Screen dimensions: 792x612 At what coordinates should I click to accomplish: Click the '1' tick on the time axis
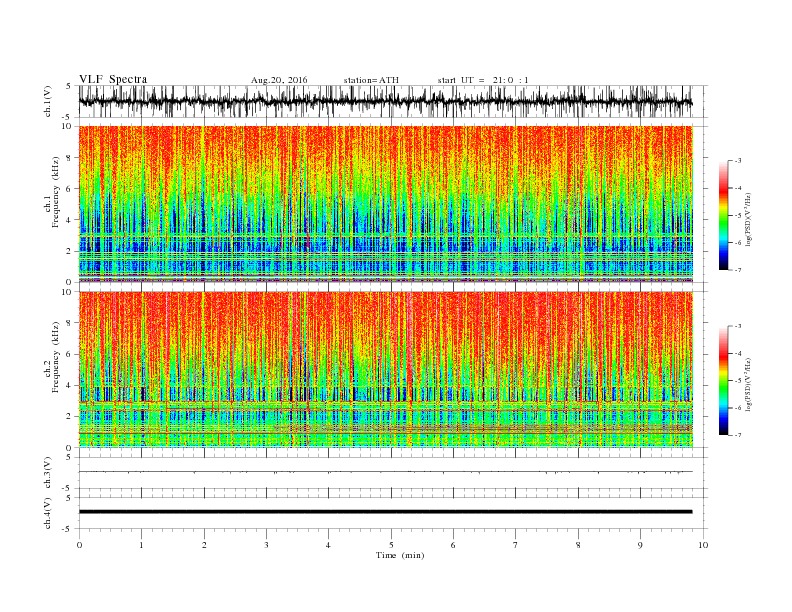click(x=142, y=545)
